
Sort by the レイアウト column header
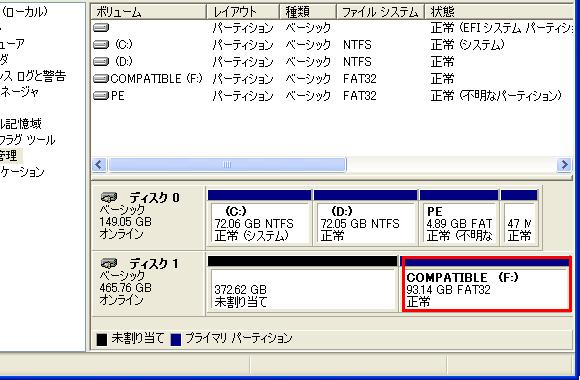(243, 12)
